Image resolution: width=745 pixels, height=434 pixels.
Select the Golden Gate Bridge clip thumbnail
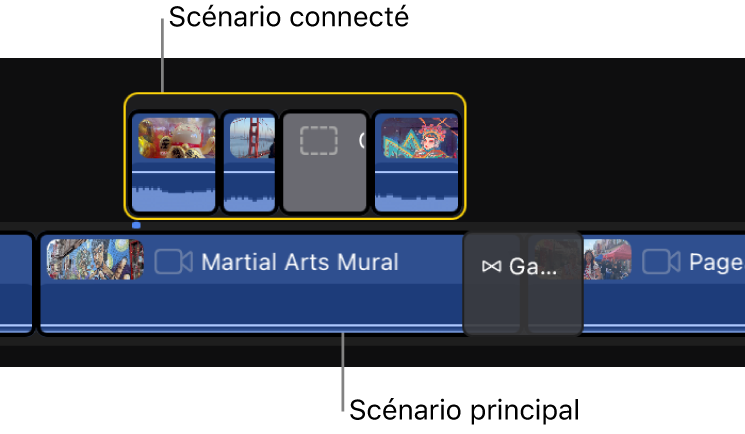[252, 138]
